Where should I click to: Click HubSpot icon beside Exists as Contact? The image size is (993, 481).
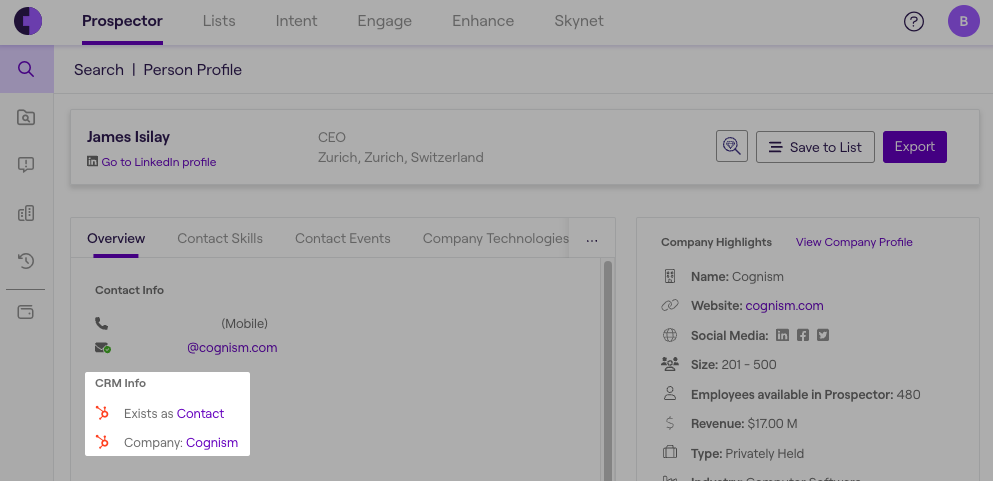(102, 413)
